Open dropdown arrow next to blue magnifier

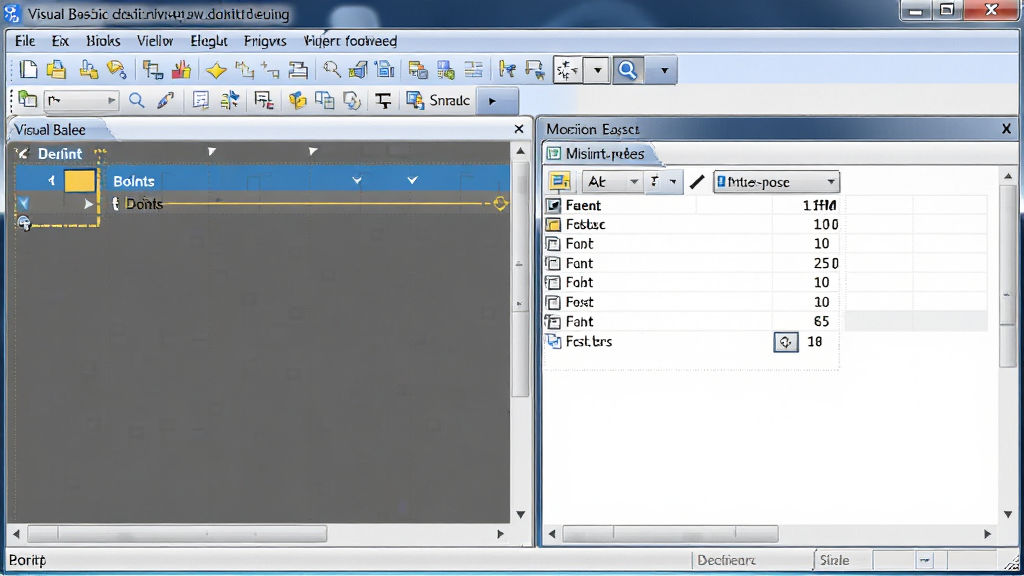[x=664, y=70]
